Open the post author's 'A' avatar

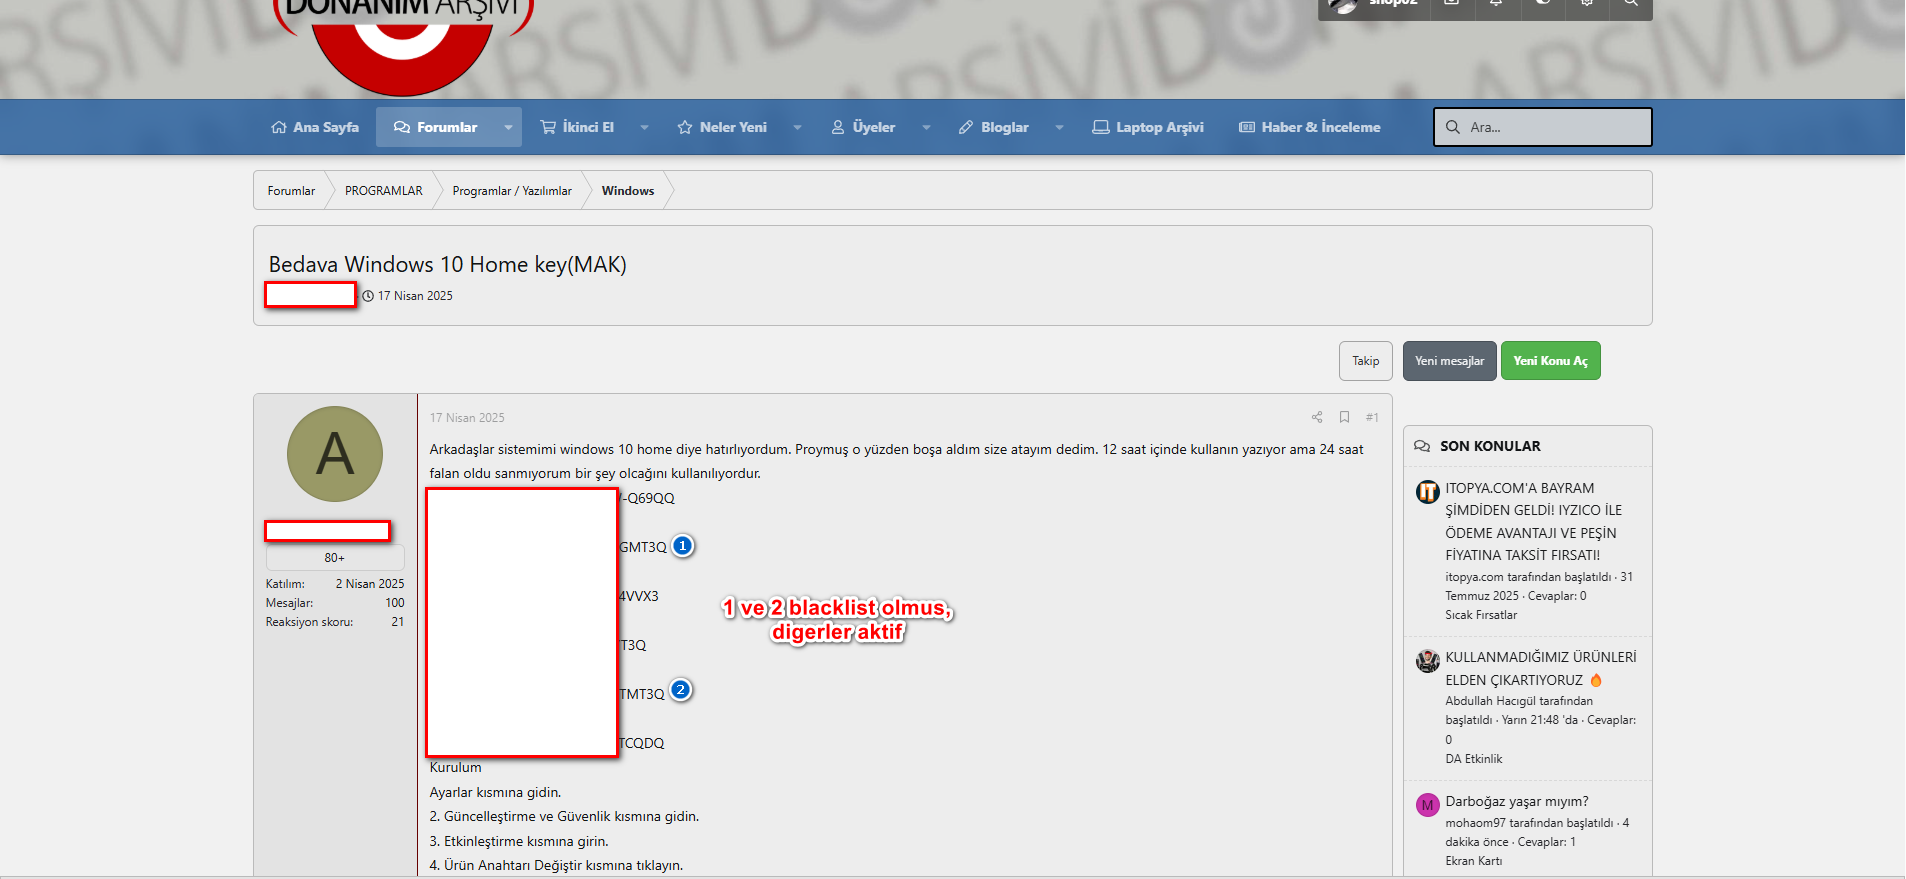tap(335, 454)
